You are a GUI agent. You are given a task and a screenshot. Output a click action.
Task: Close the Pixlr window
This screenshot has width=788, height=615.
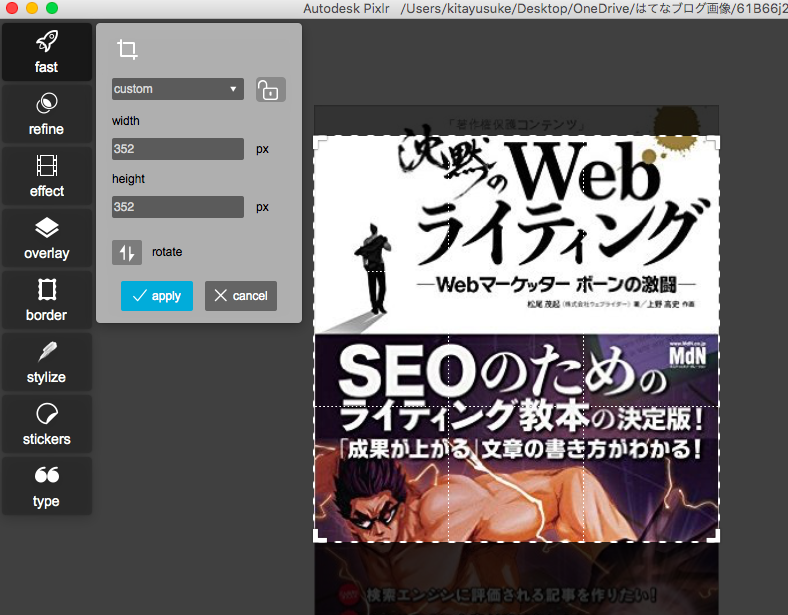pyautogui.click(x=12, y=8)
